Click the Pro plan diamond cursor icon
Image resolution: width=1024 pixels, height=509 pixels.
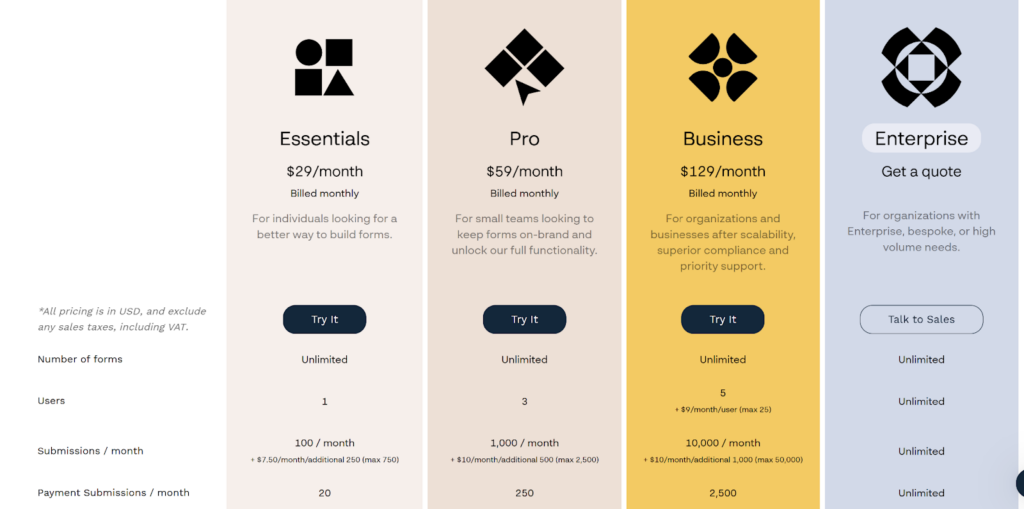524,67
